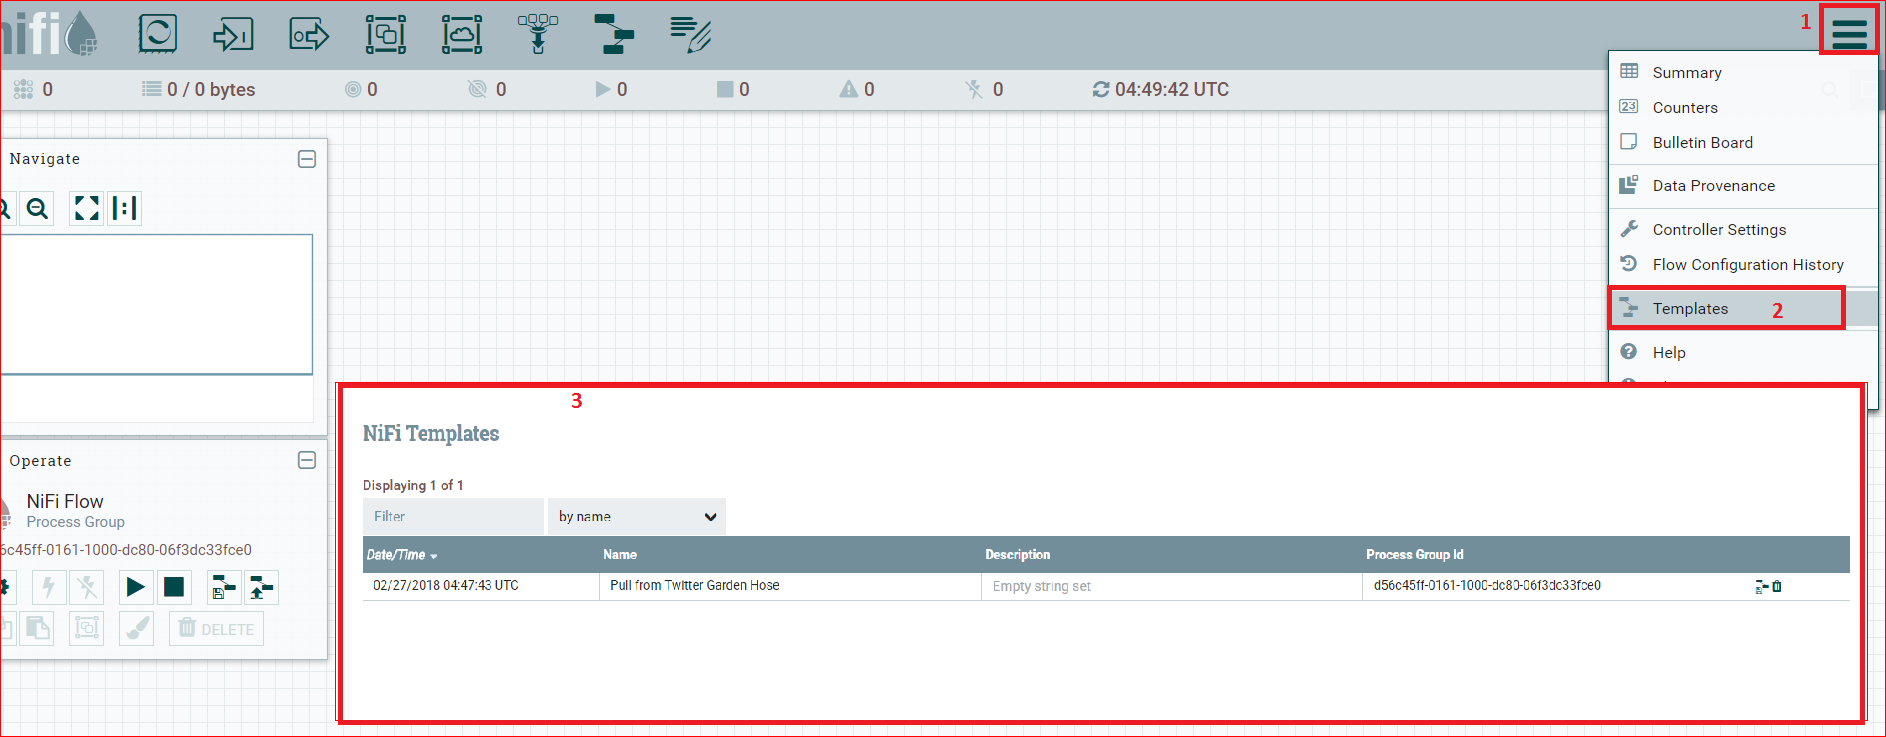Screen dimensions: 1886x737
Task: Open the global hamburger menu
Action: tap(1849, 31)
